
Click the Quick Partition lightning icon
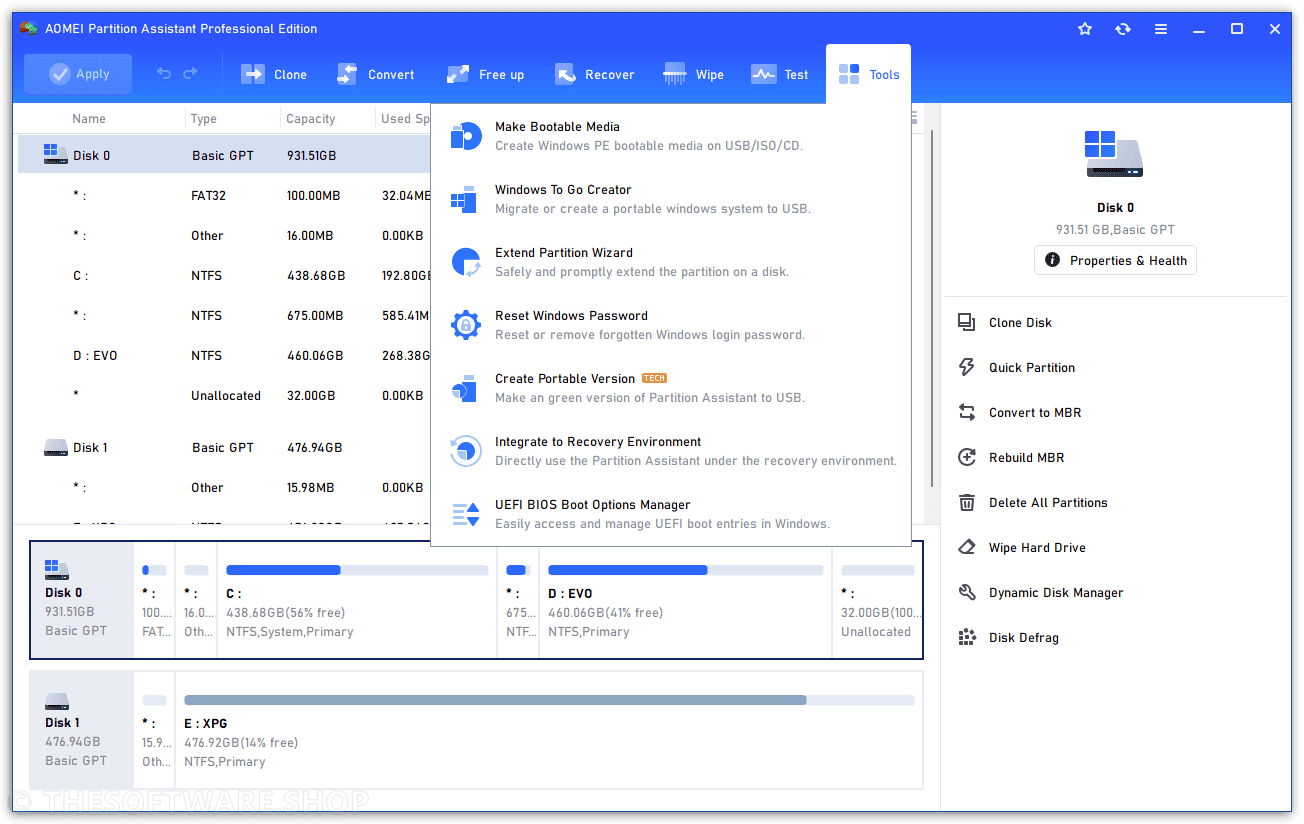coord(967,367)
